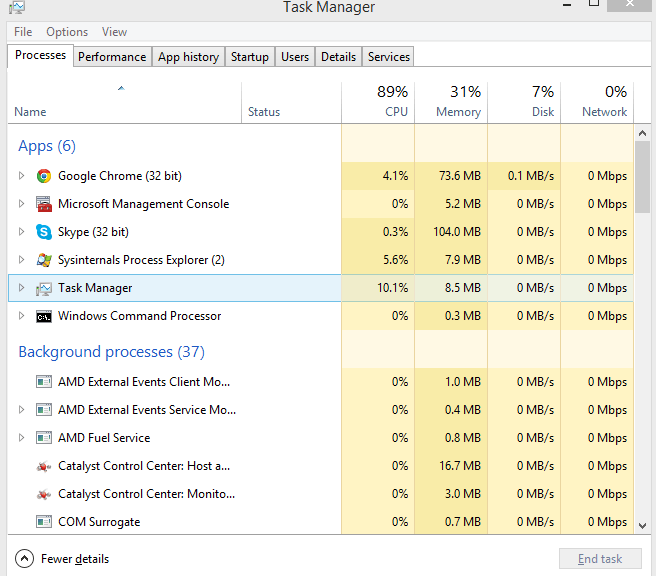Click the Fewer details link
The height and width of the screenshot is (576, 656).
(75, 559)
